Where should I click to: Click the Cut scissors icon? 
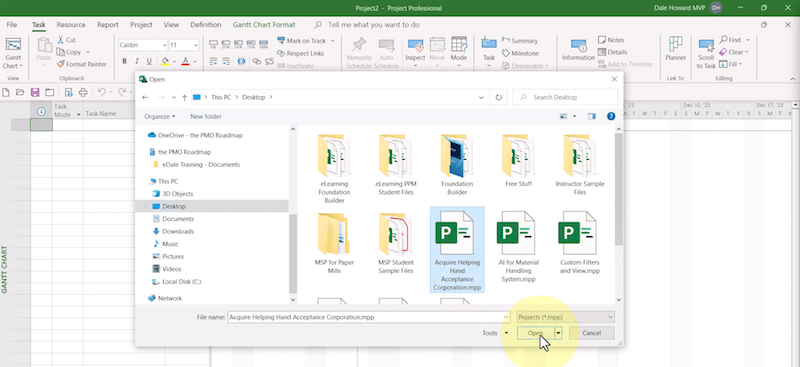61,40
